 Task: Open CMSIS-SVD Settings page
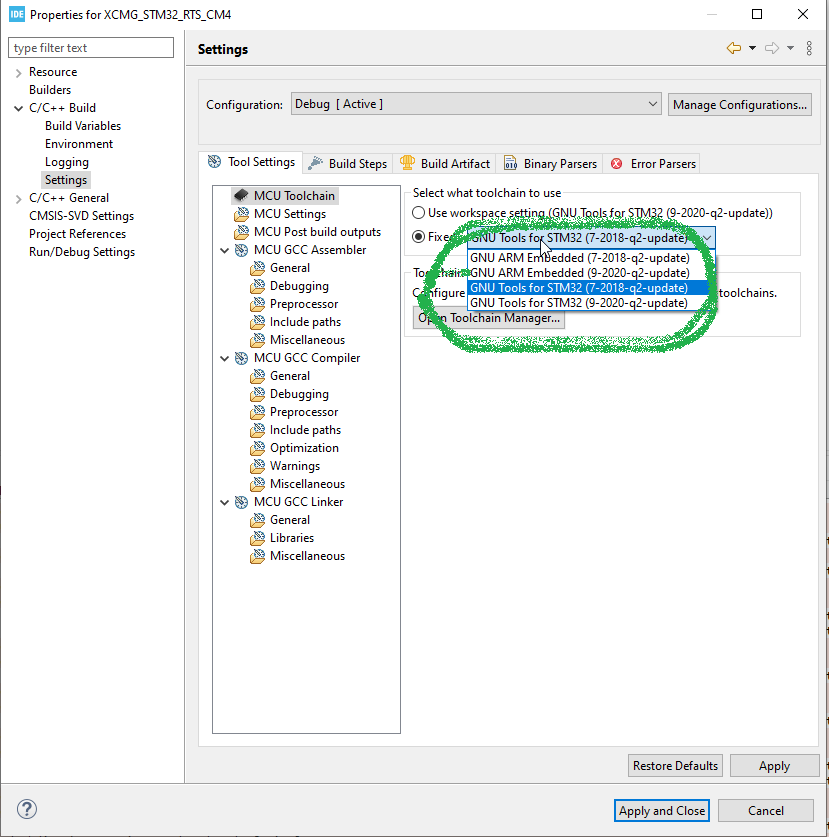81,216
